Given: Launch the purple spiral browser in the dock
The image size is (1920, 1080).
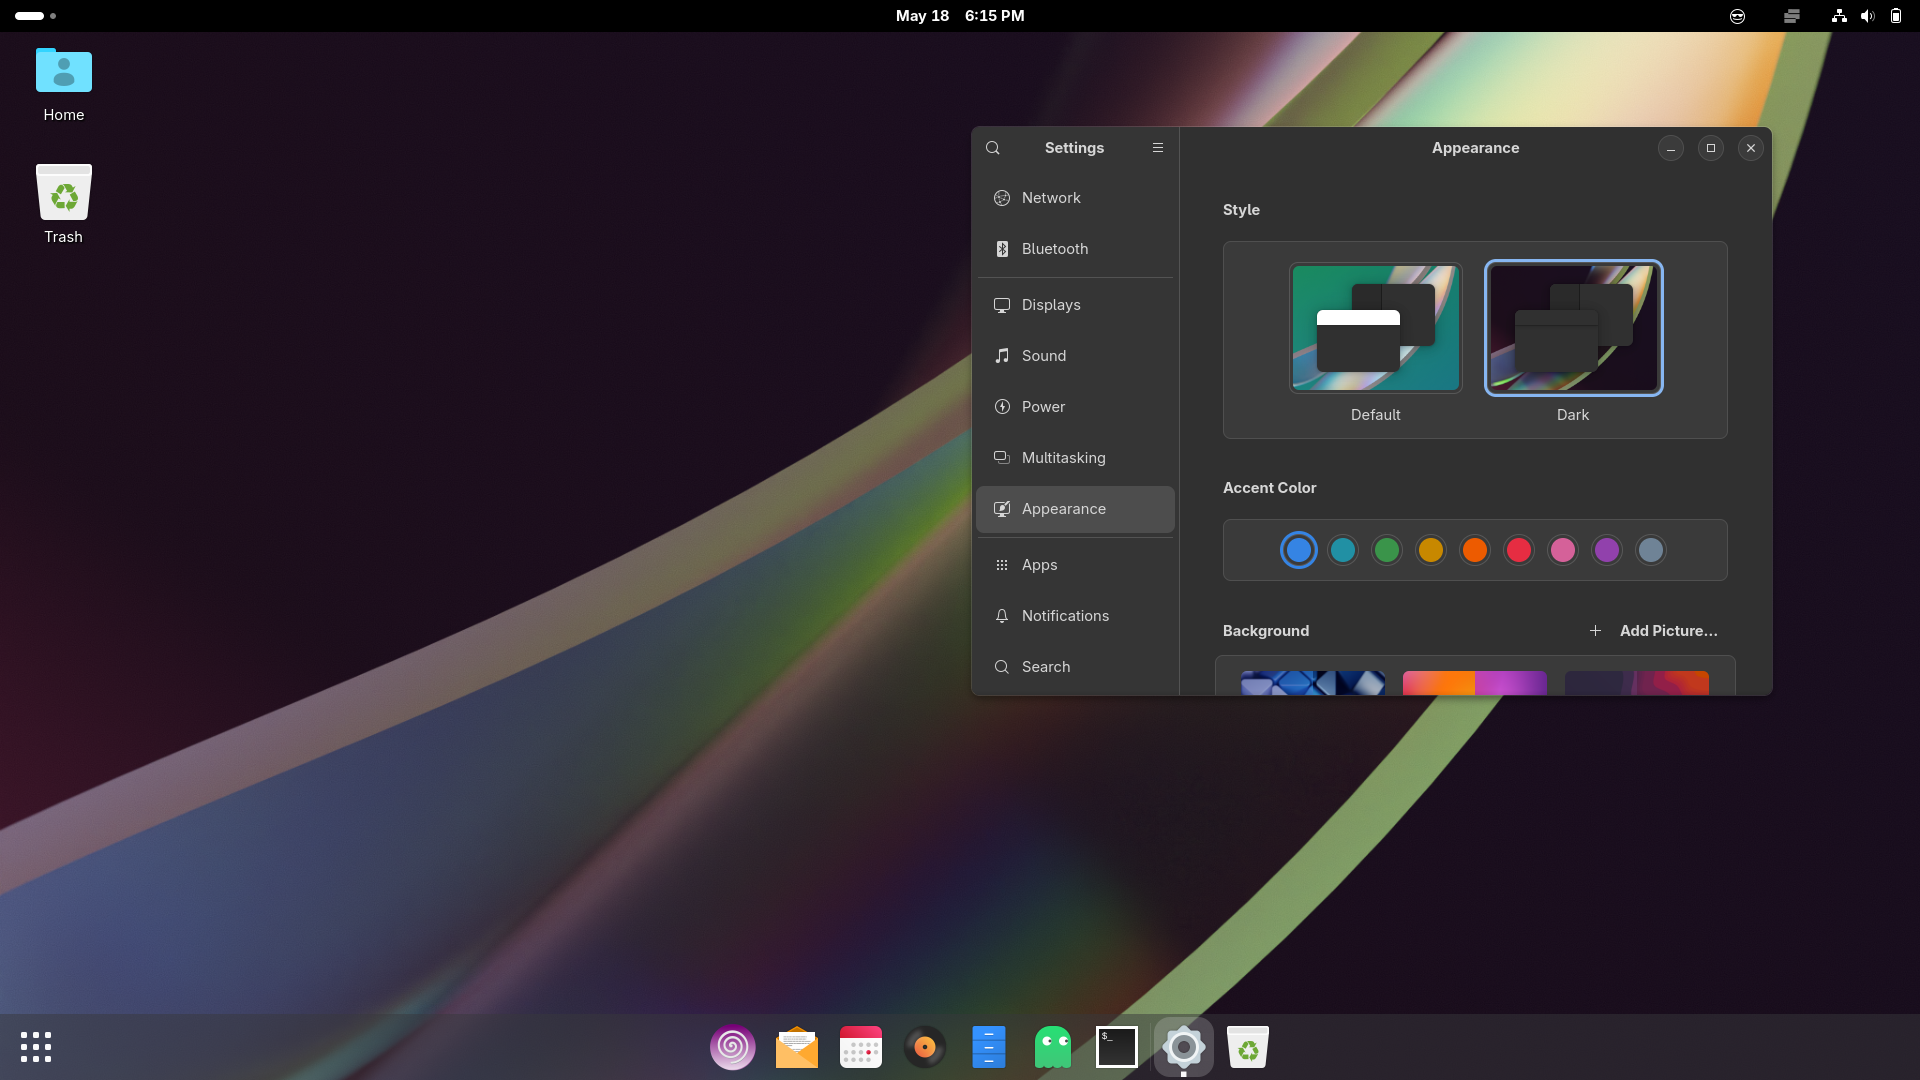Looking at the screenshot, I should 733,1047.
